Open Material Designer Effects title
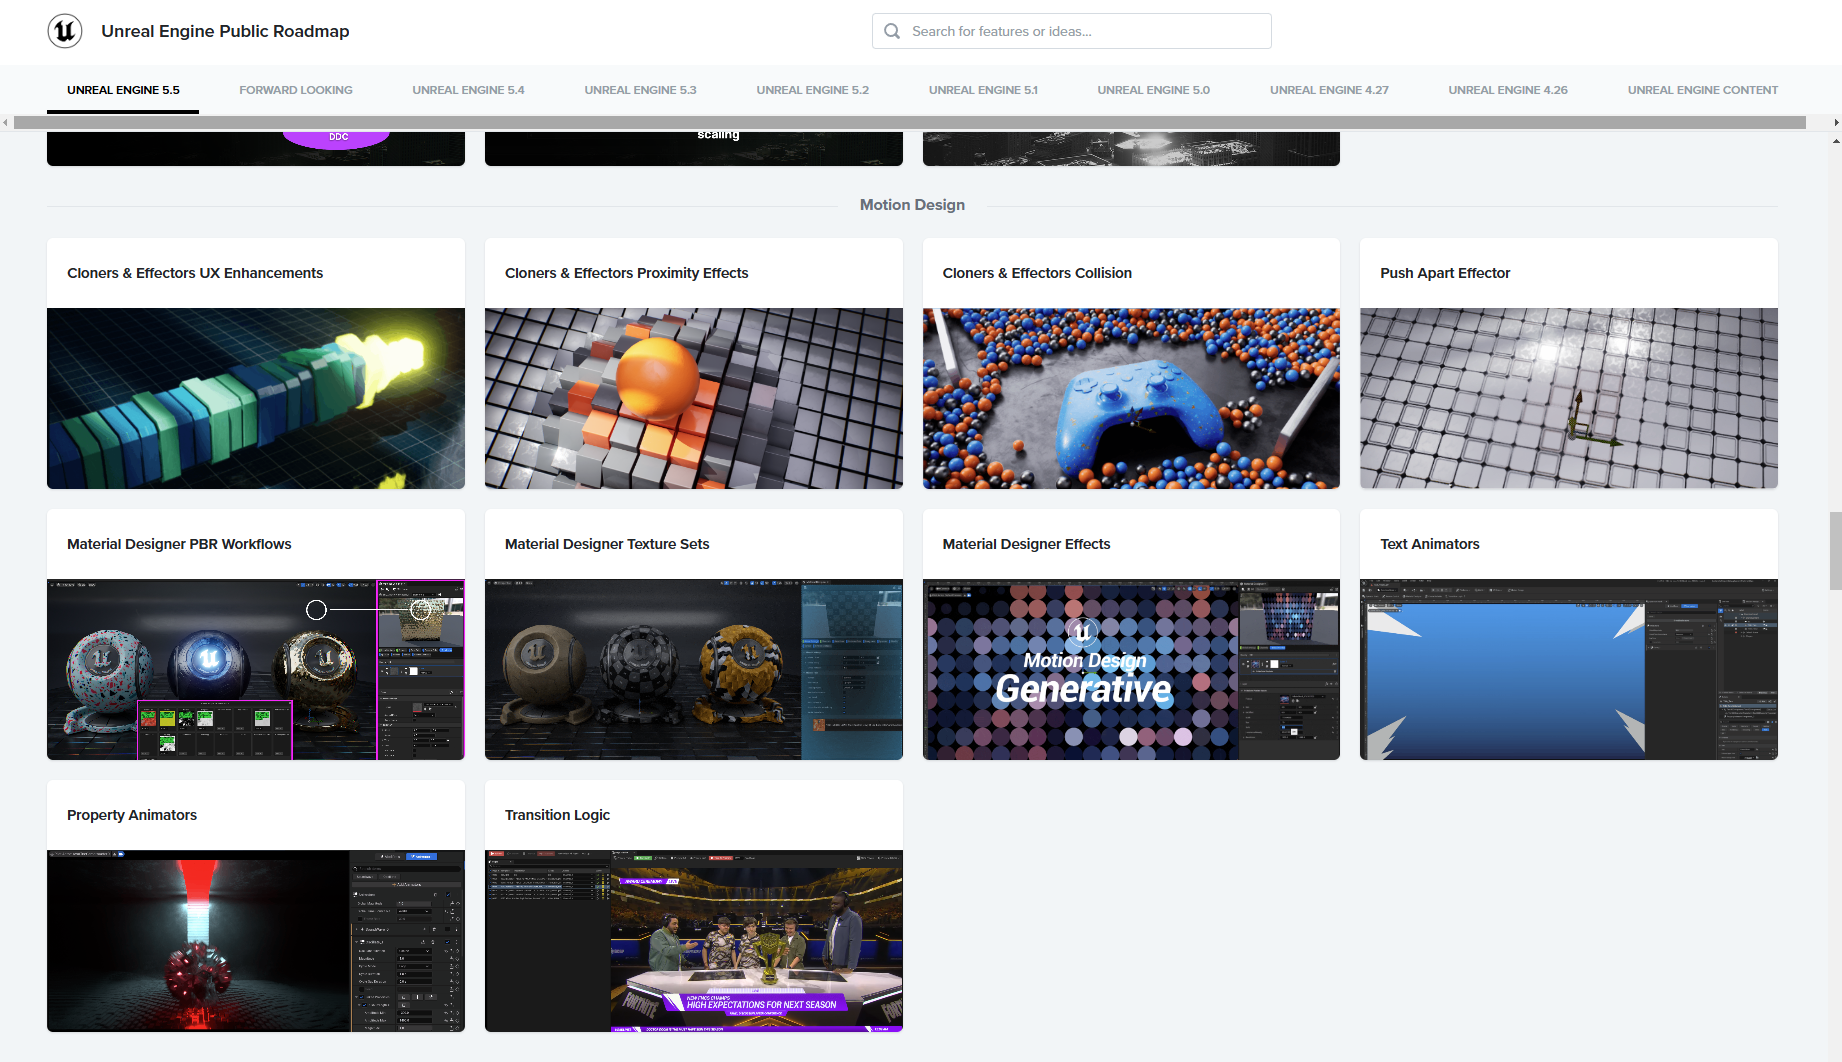Screen dimensions: 1842x1062 coord(1026,544)
